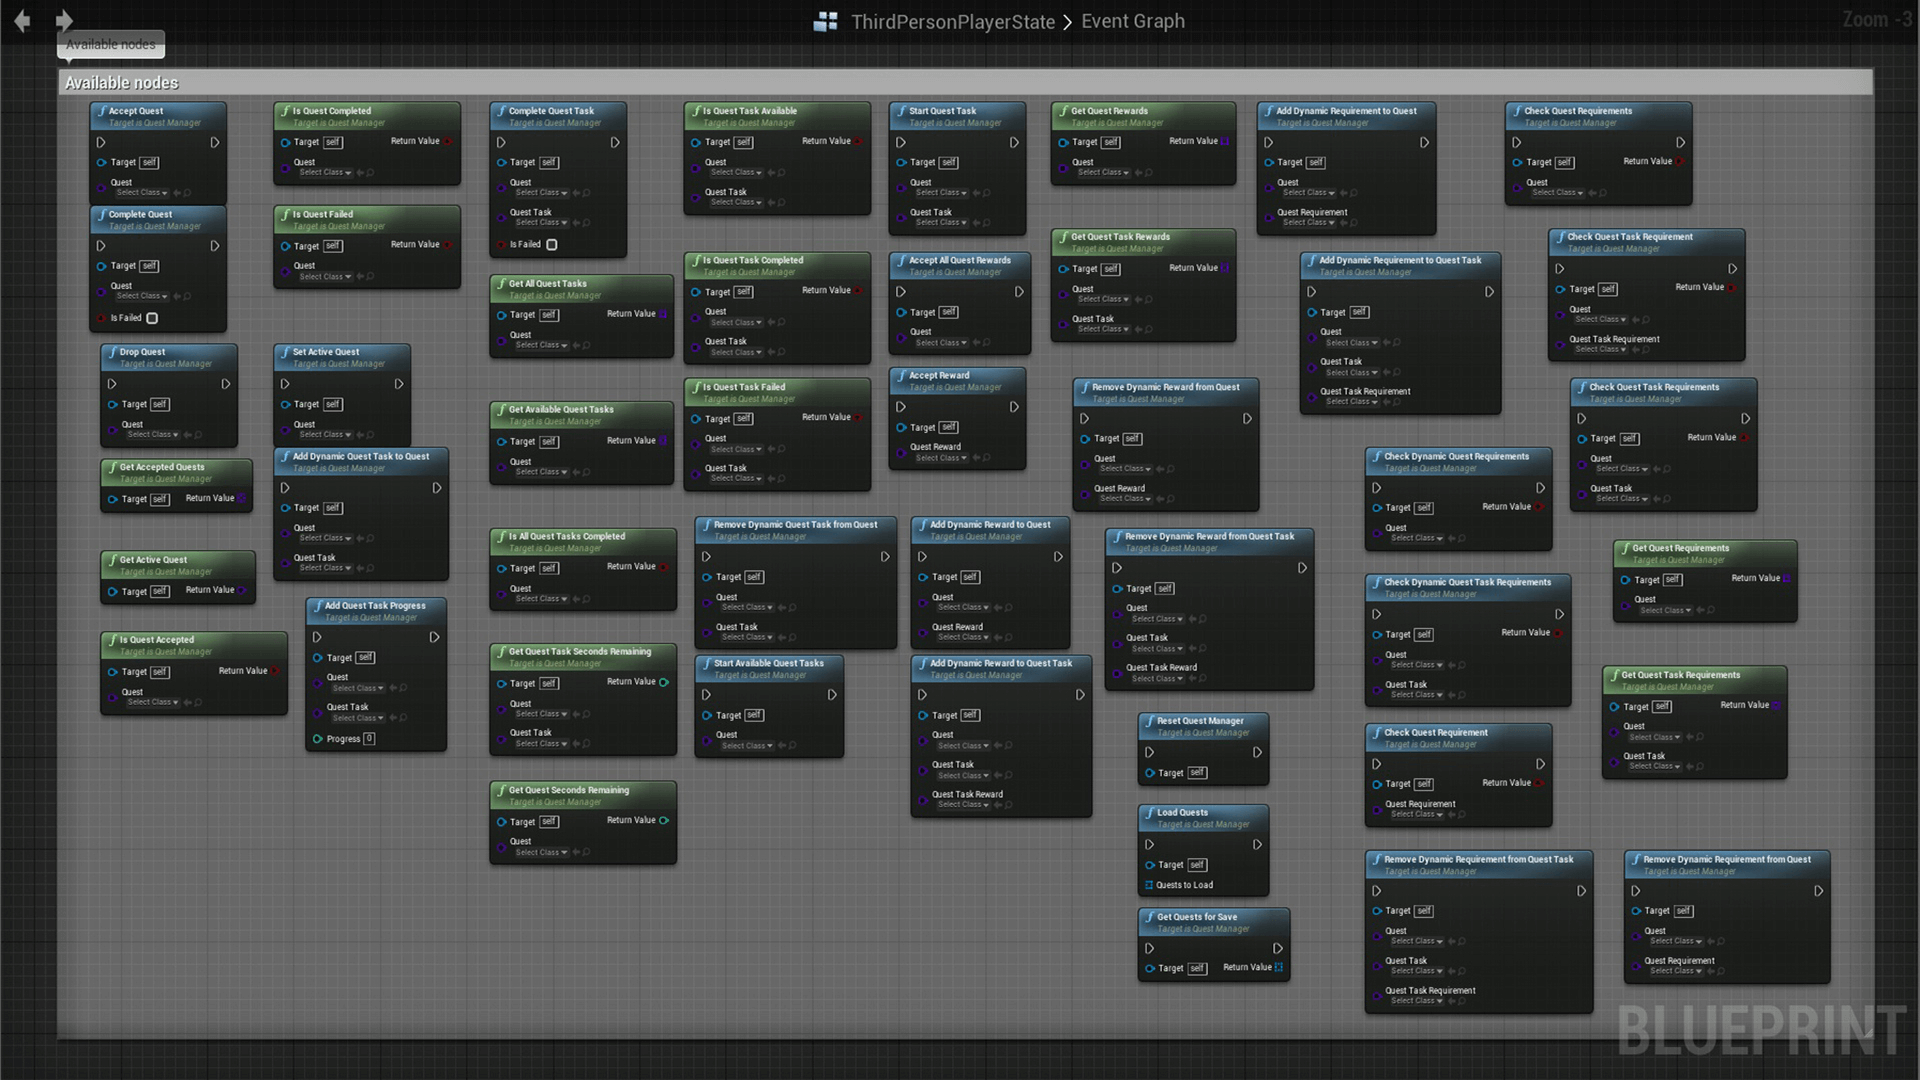This screenshot has width=1920, height=1080.
Task: Click Accept Quest node output exec pin
Action: 214,142
